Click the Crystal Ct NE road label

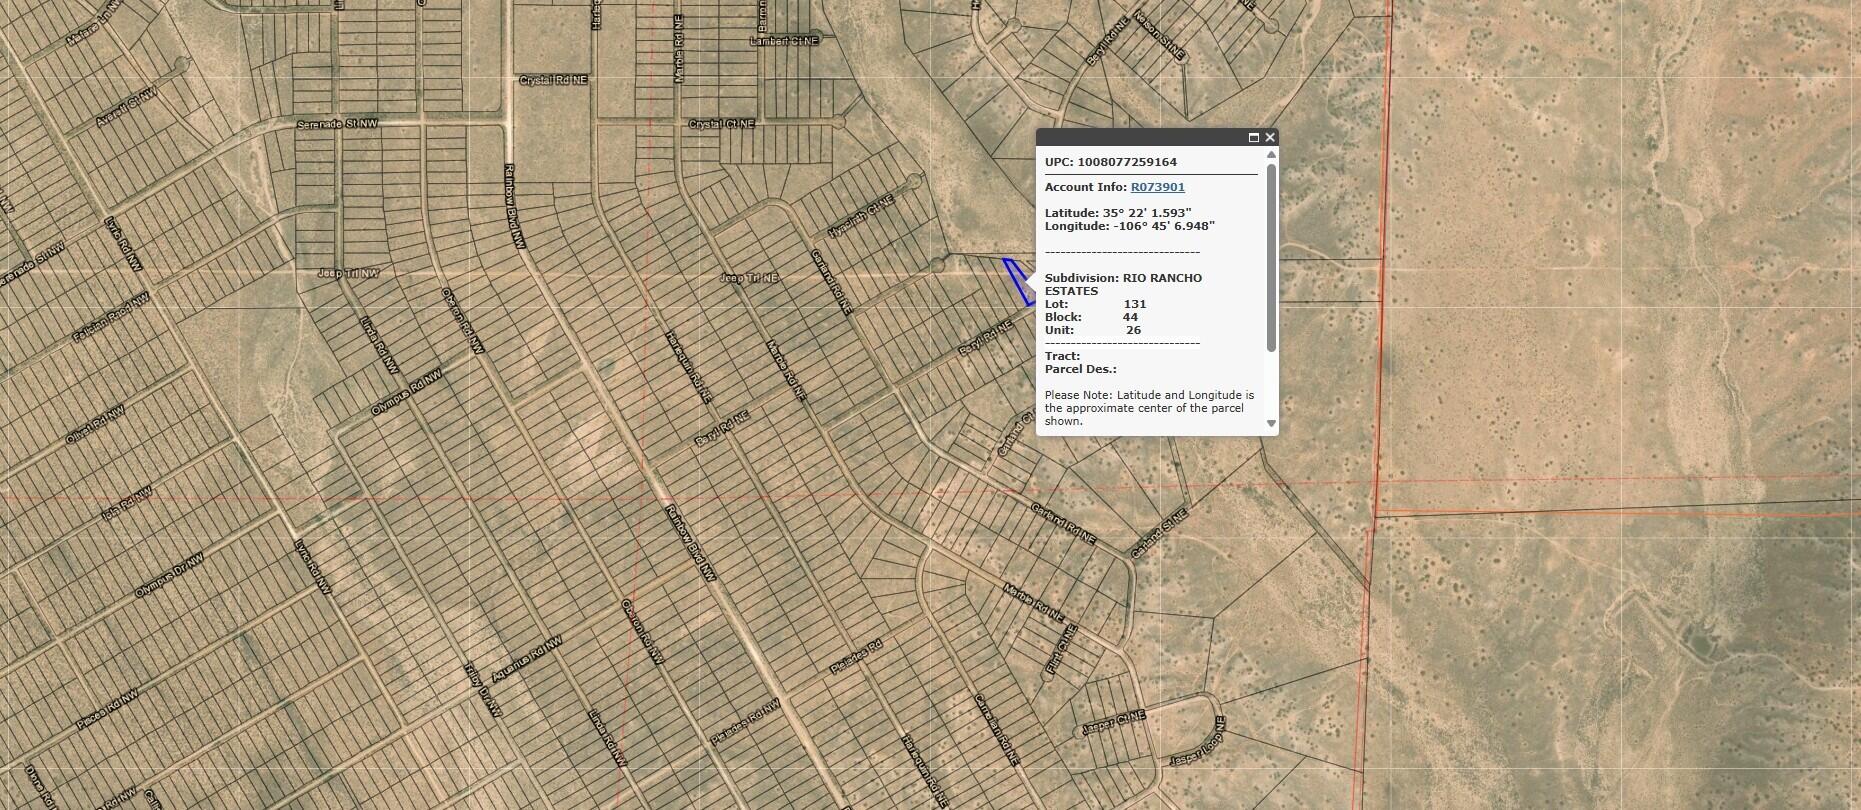coord(722,124)
